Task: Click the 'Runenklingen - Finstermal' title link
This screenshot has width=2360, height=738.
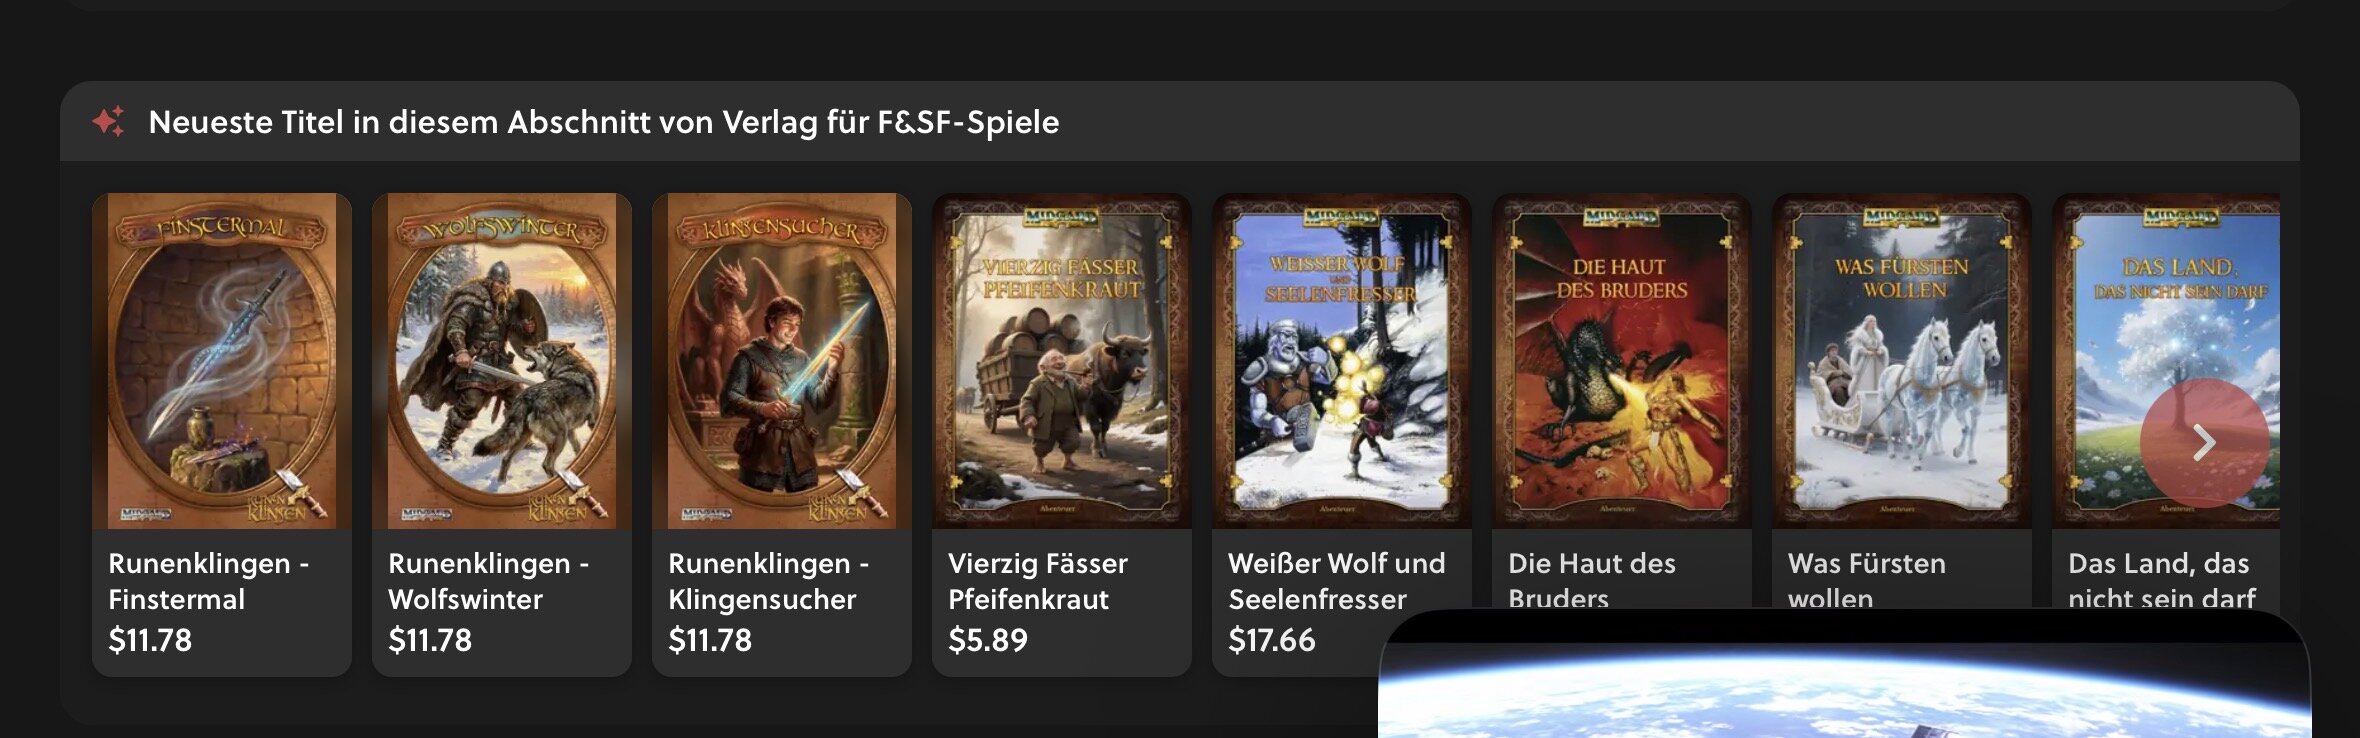Action: tap(208, 581)
